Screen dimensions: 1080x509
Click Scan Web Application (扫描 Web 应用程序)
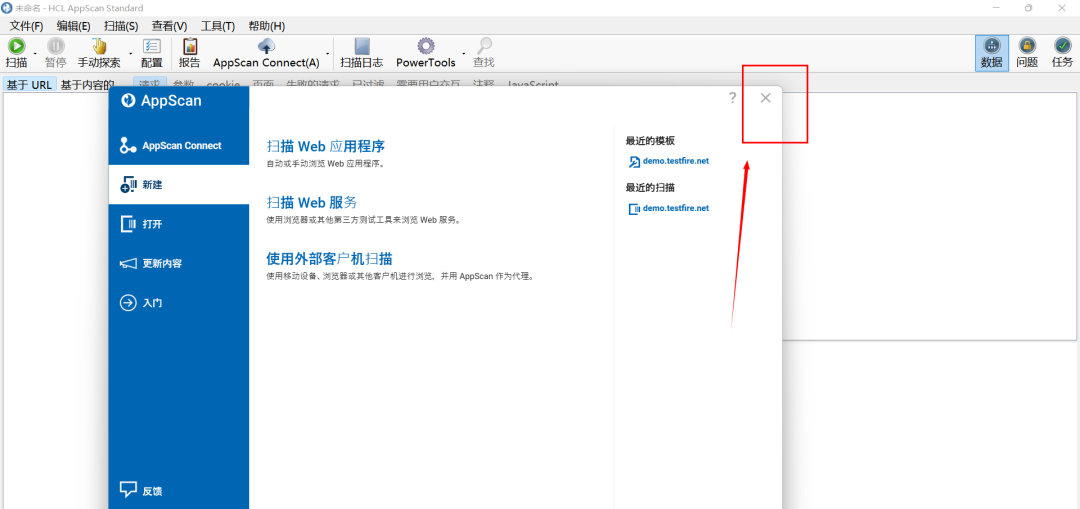pos(325,147)
